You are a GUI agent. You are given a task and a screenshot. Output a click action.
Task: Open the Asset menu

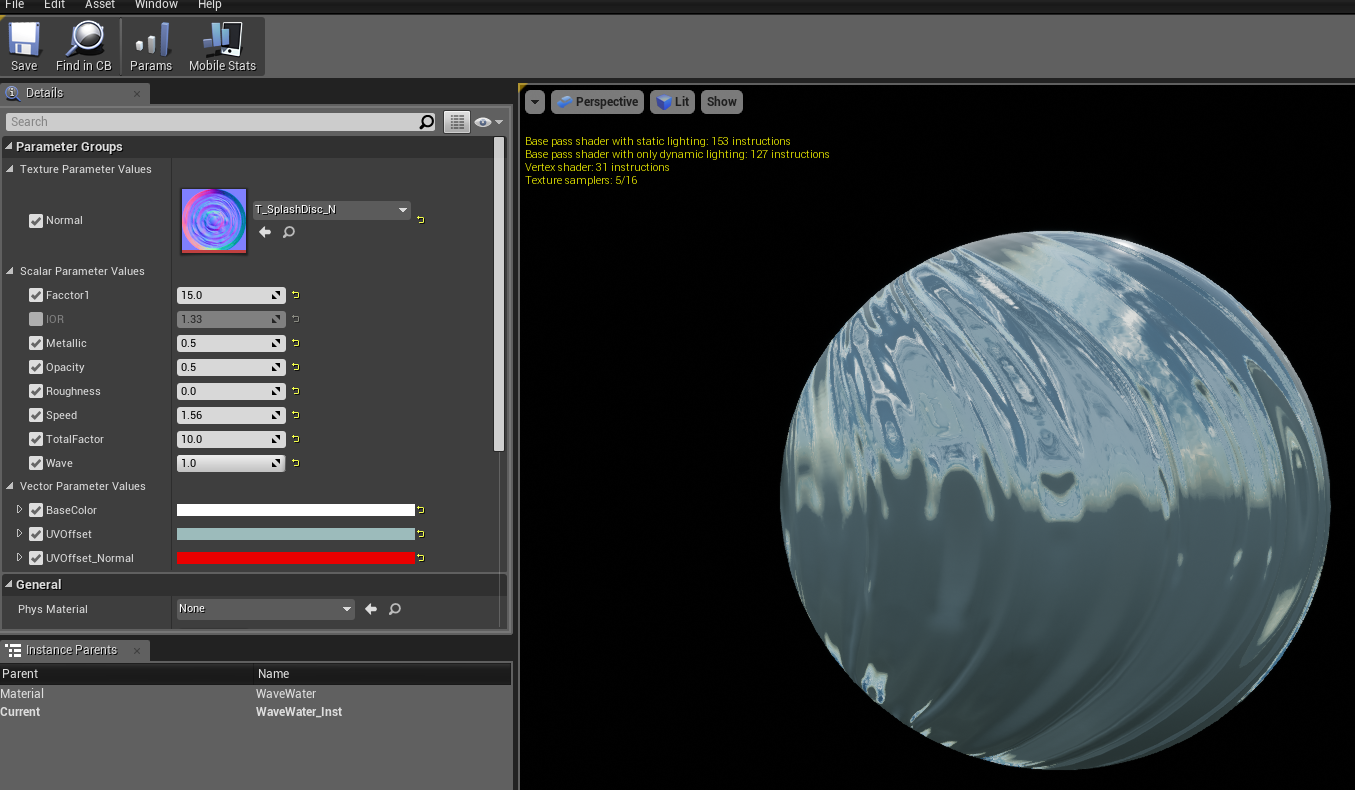coord(100,5)
